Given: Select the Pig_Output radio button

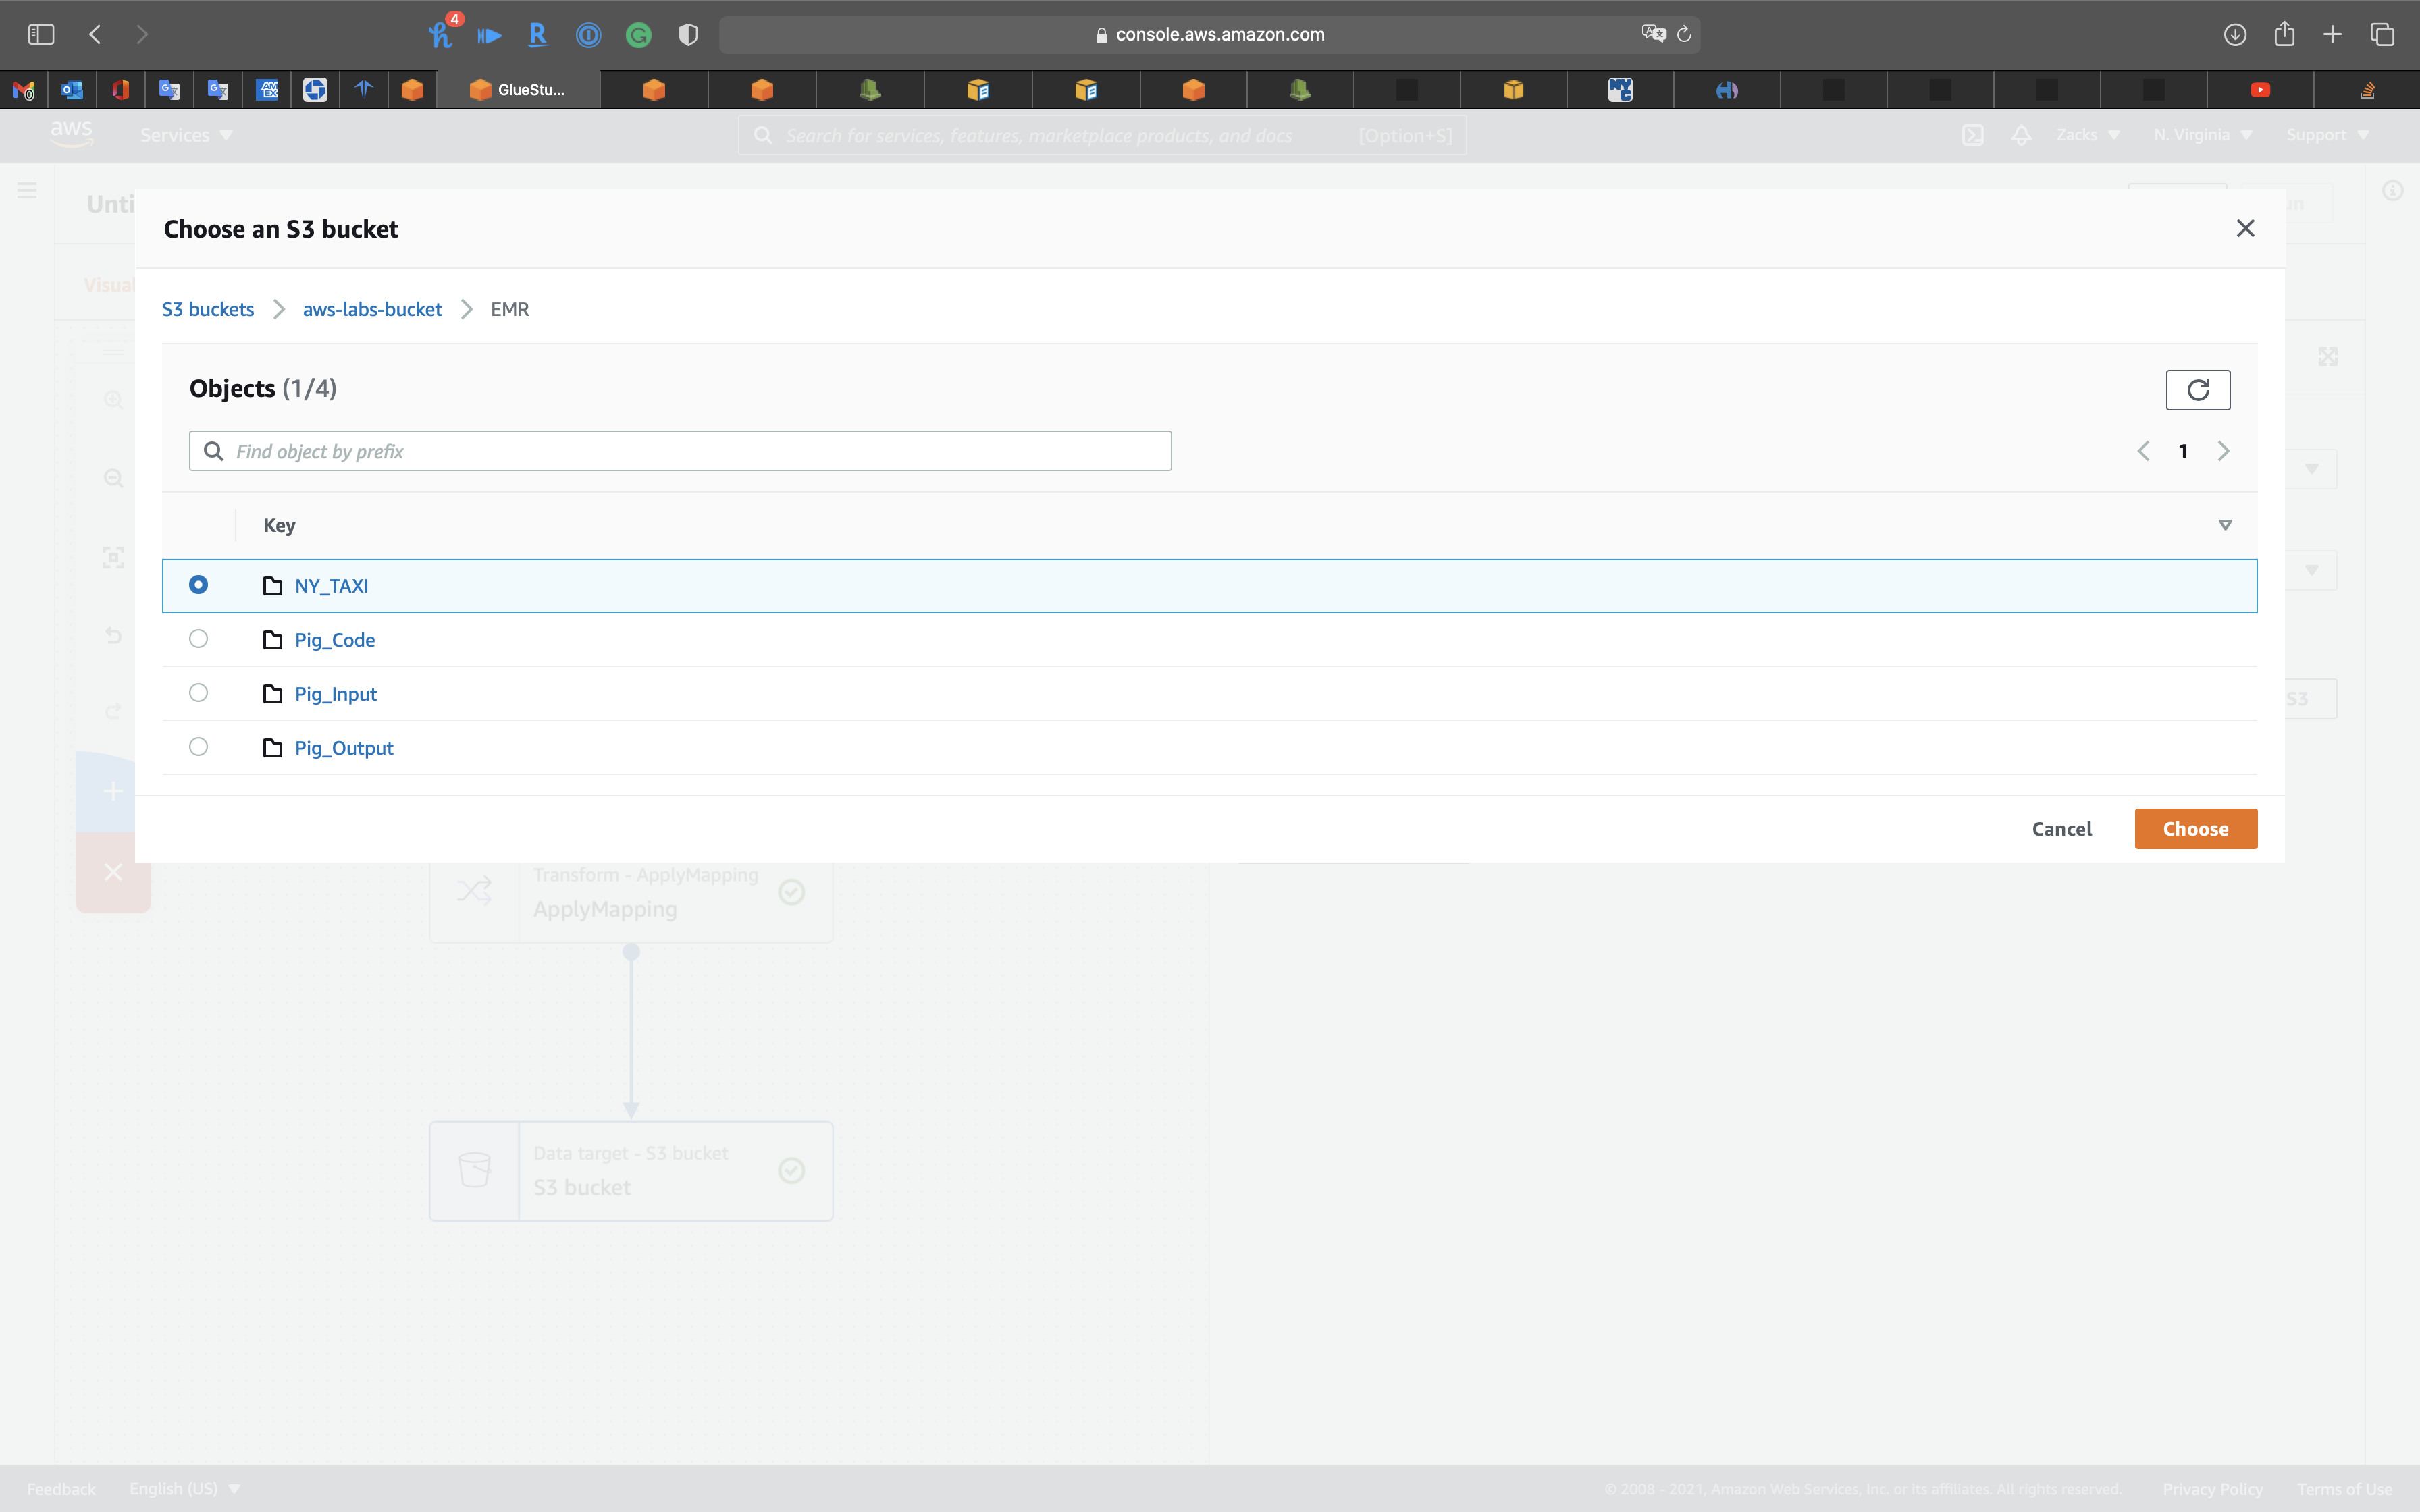Looking at the screenshot, I should pyautogui.click(x=198, y=747).
